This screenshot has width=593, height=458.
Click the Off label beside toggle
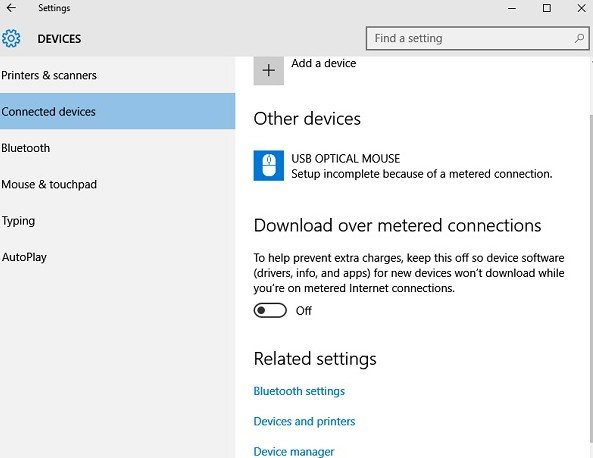tap(304, 311)
